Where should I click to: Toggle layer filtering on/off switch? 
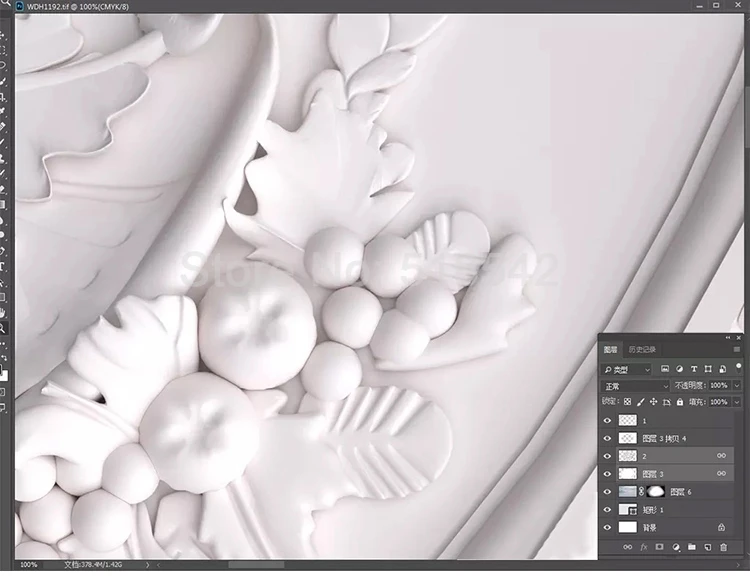[739, 368]
